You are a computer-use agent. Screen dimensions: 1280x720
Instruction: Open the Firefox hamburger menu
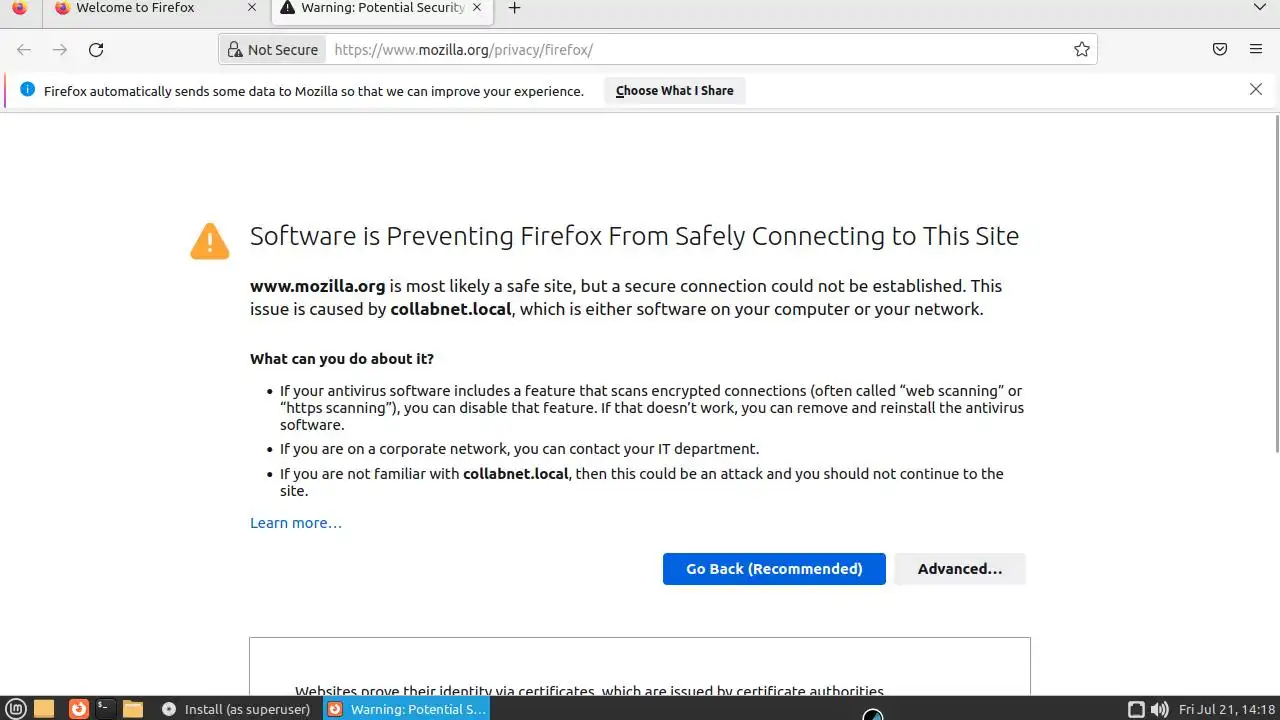pos(1256,50)
